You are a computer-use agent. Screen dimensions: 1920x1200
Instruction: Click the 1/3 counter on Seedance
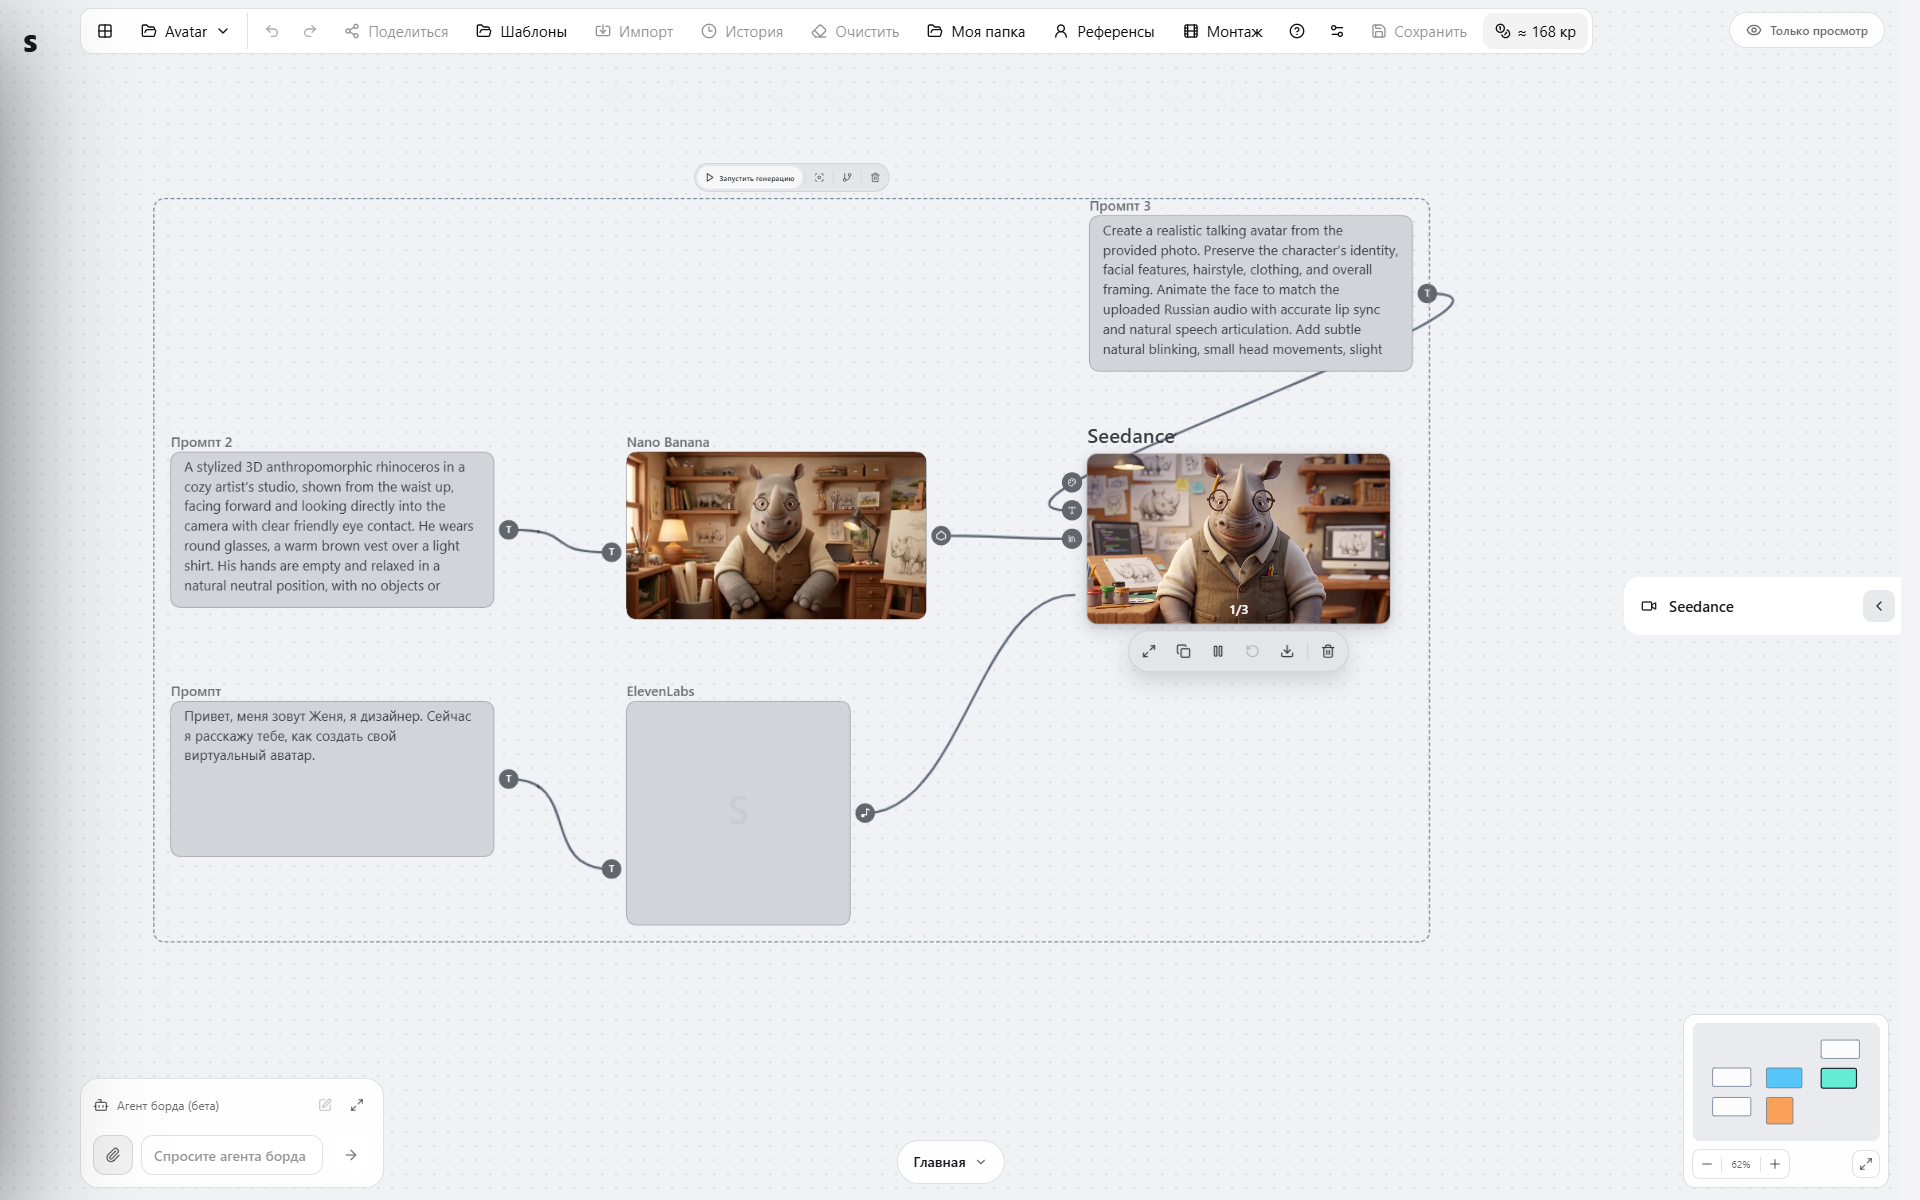tap(1239, 610)
